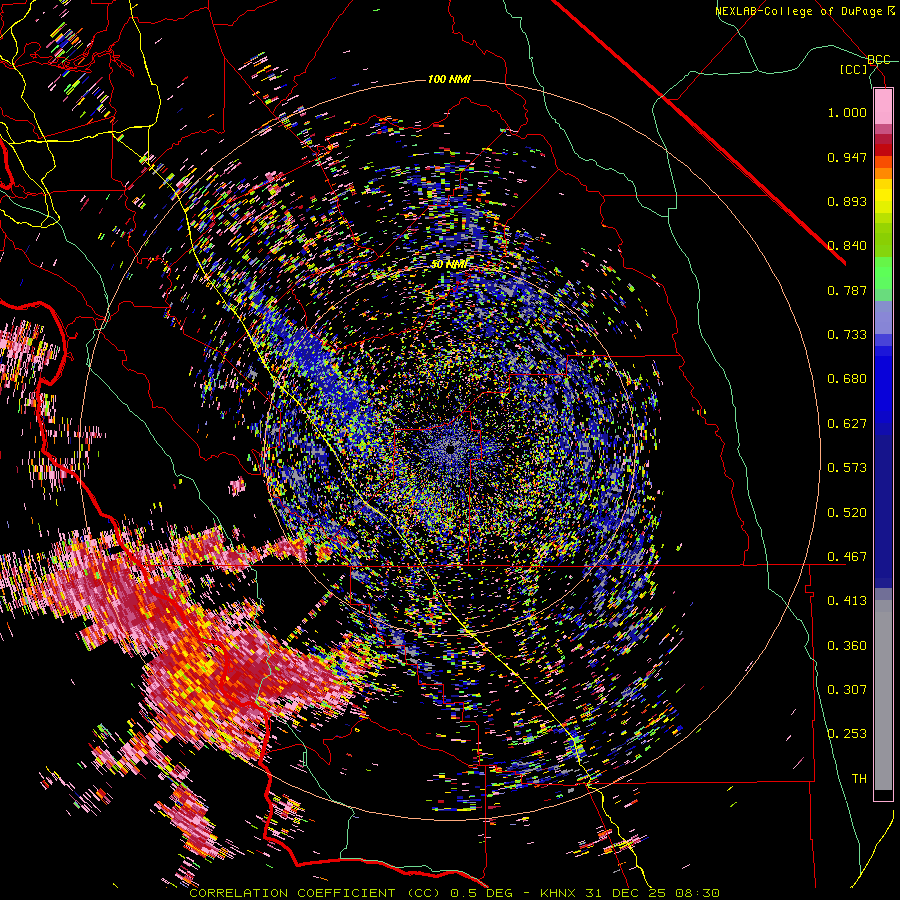
Task: Click the 0.253 color scale value
Action: point(847,734)
